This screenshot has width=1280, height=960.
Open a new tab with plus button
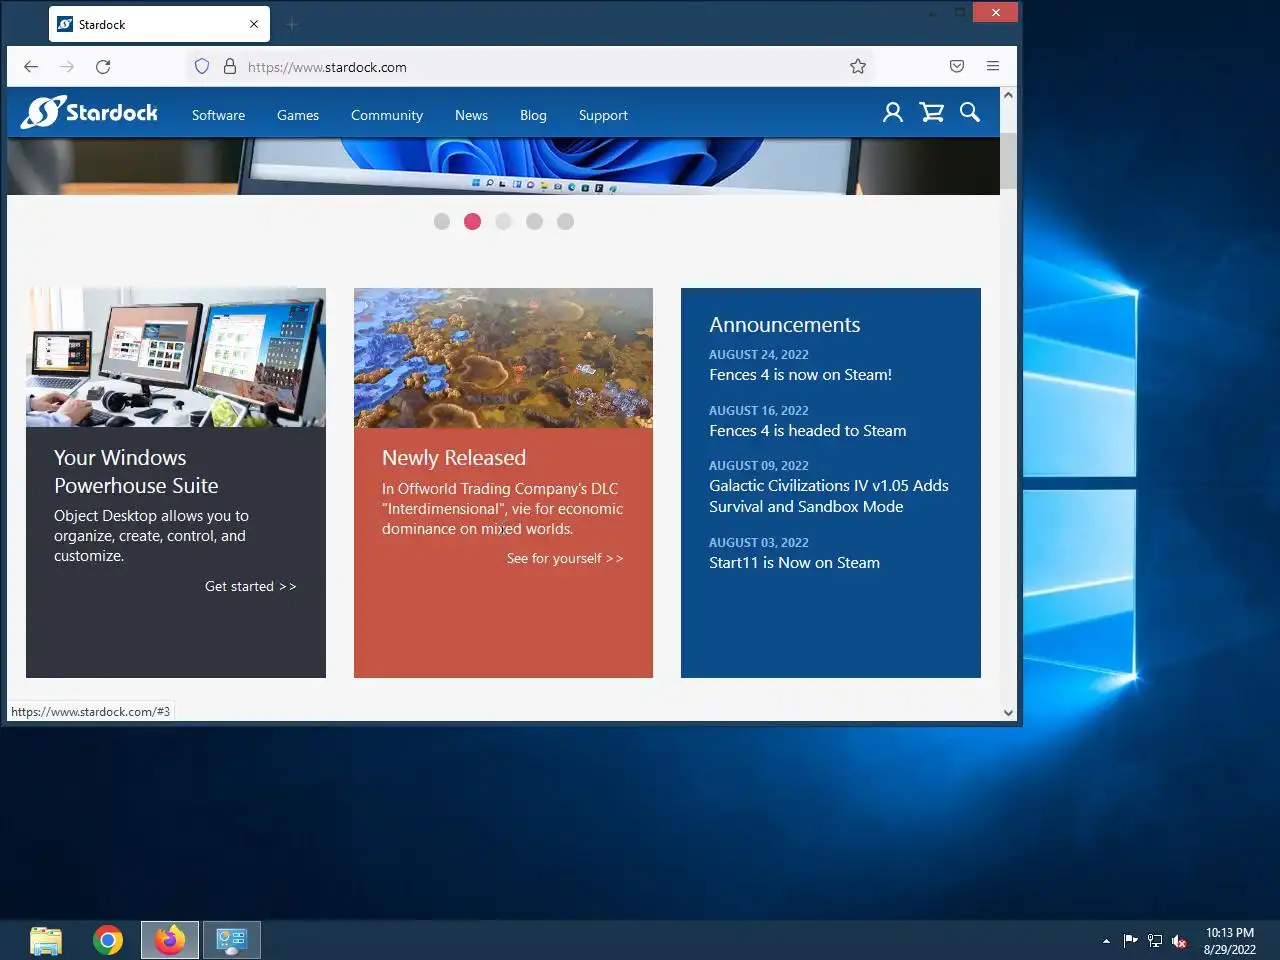292,24
